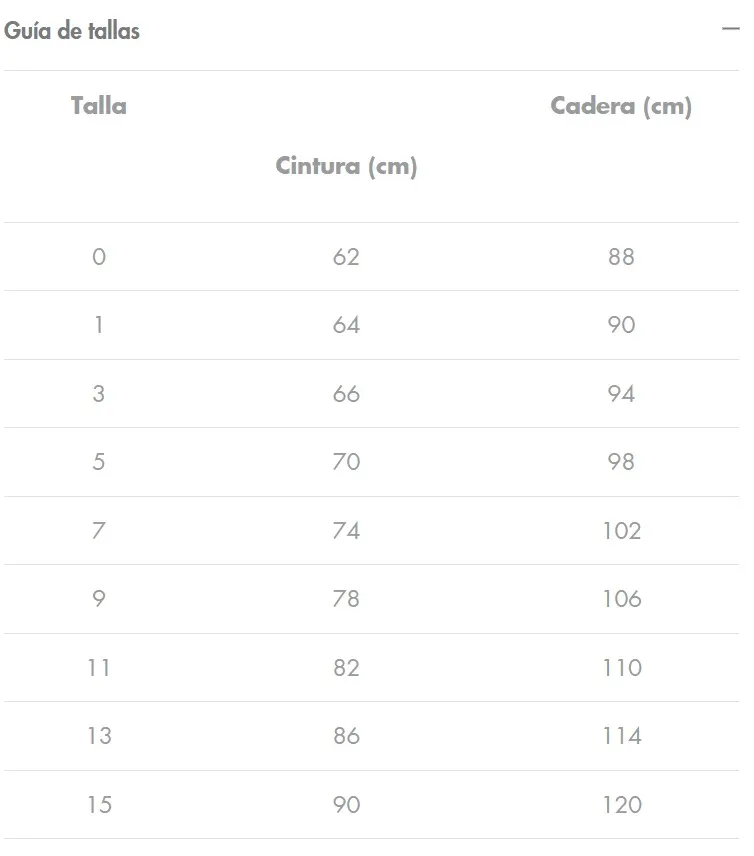Click size 11 in the Talla column
This screenshot has height=856, width=754.
(x=99, y=668)
